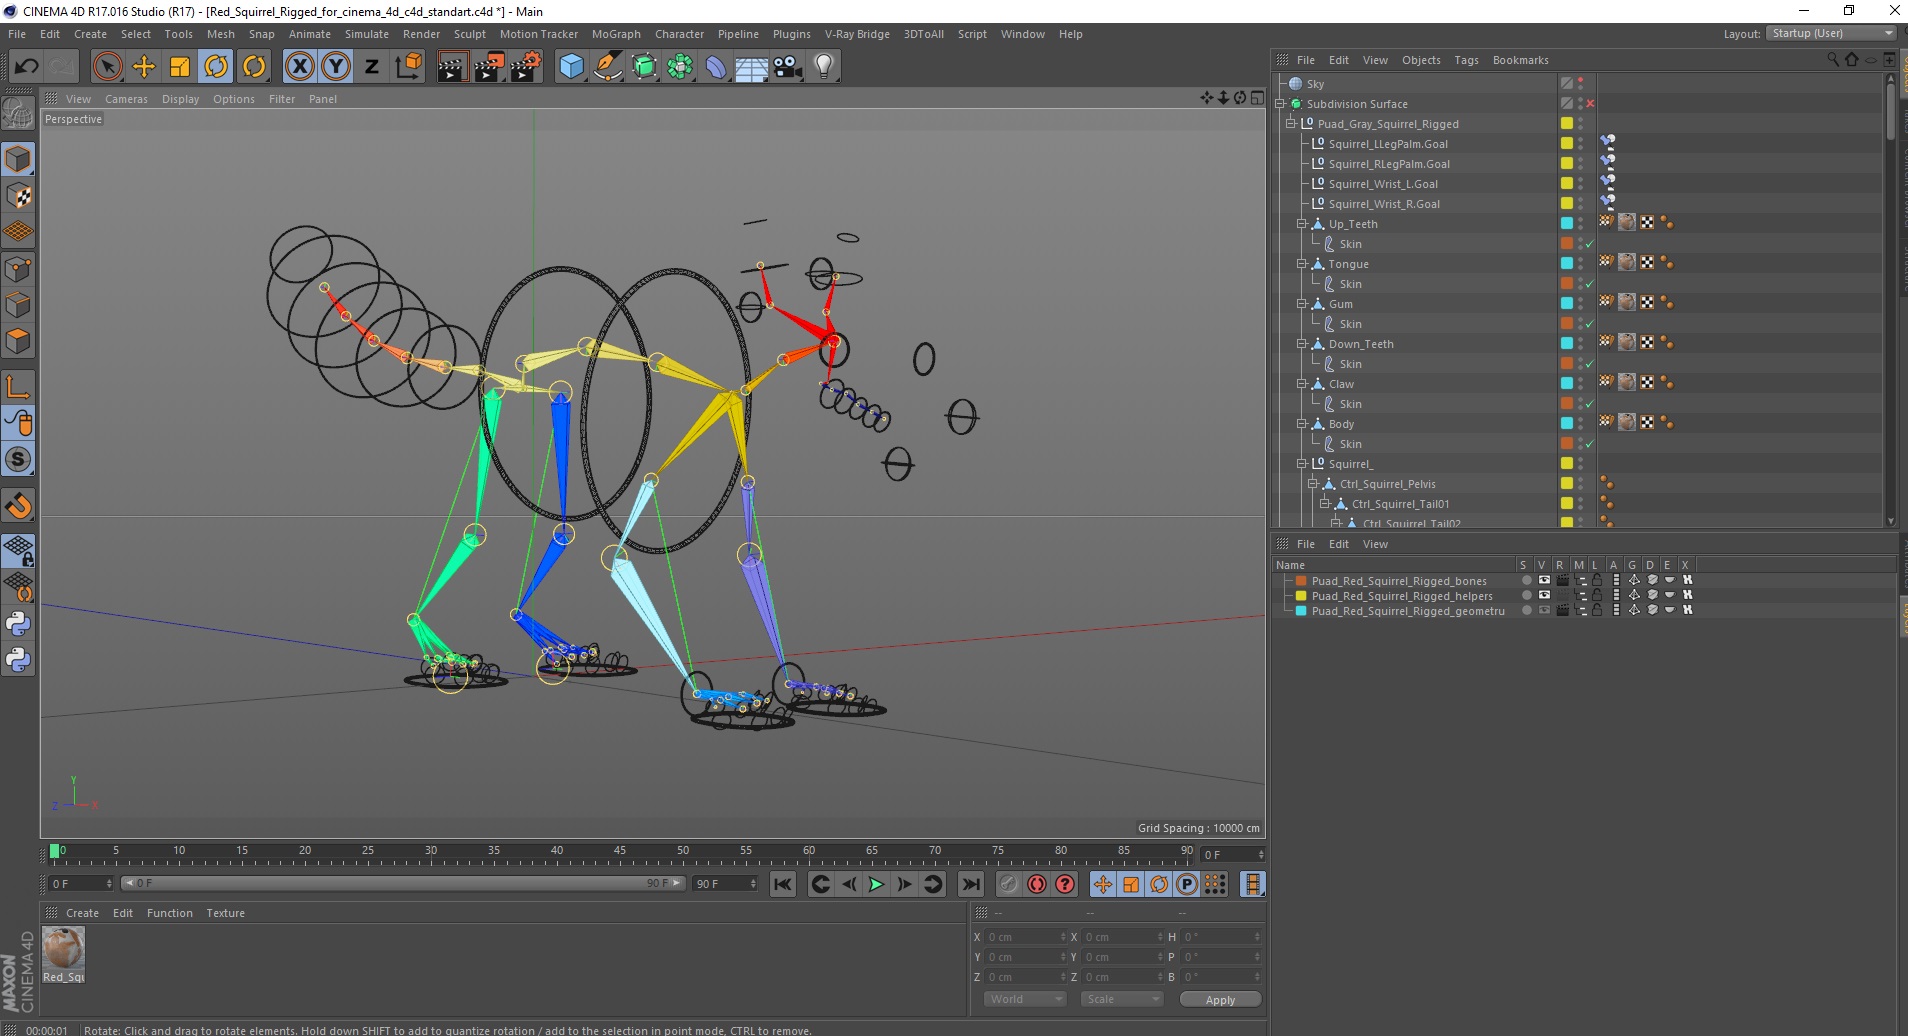Viewport: 1908px width, 1036px height.
Task: Click the X position input field
Action: coord(1026,937)
